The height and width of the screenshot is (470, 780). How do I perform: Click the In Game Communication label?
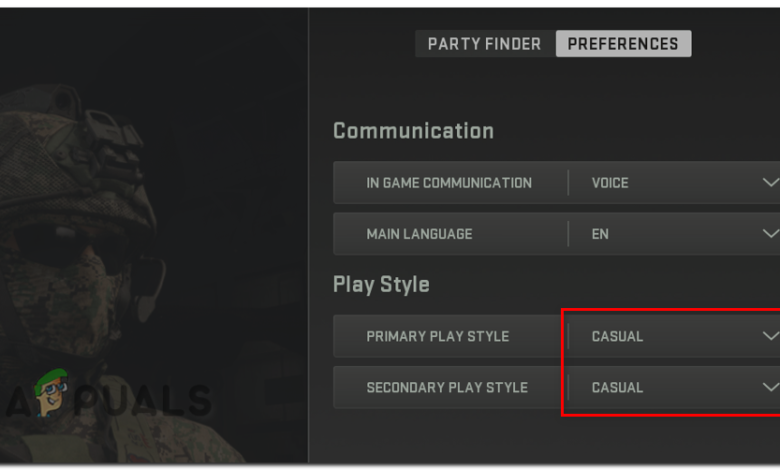point(449,183)
